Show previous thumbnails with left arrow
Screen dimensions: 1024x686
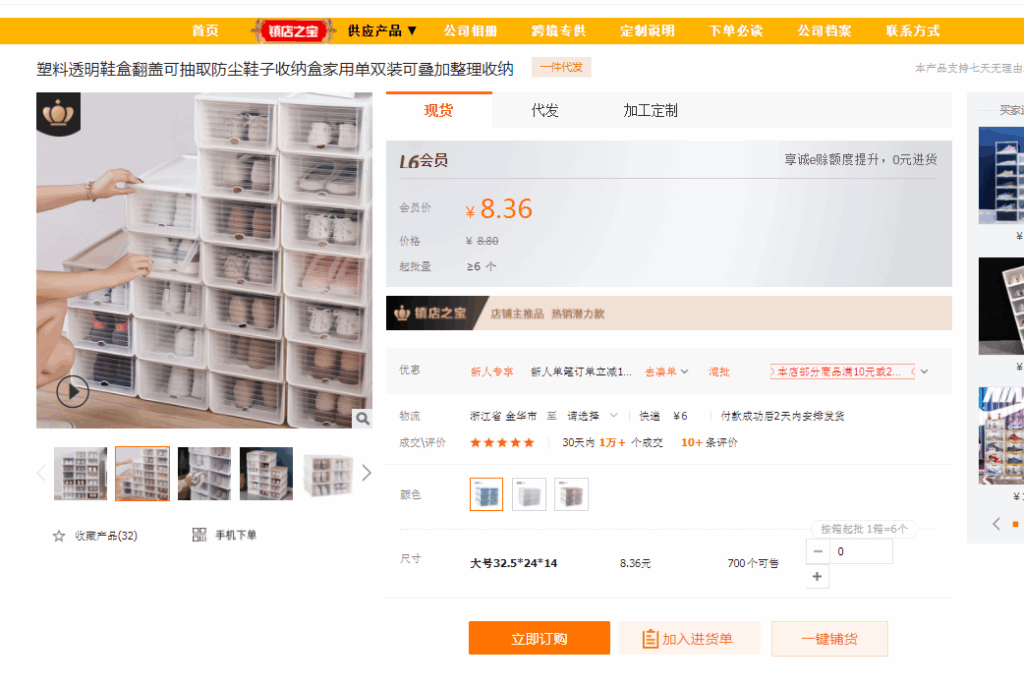41,473
